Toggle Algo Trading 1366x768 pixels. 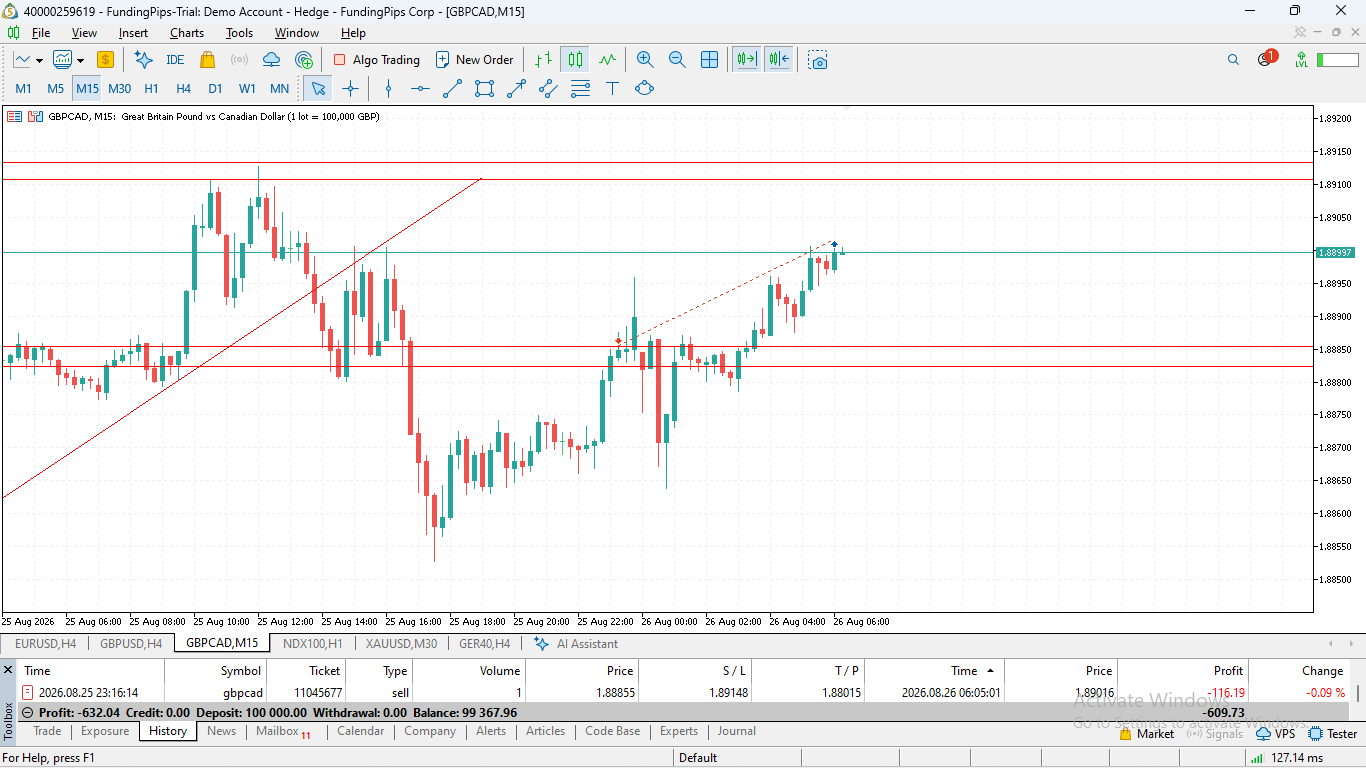pyautogui.click(x=377, y=60)
